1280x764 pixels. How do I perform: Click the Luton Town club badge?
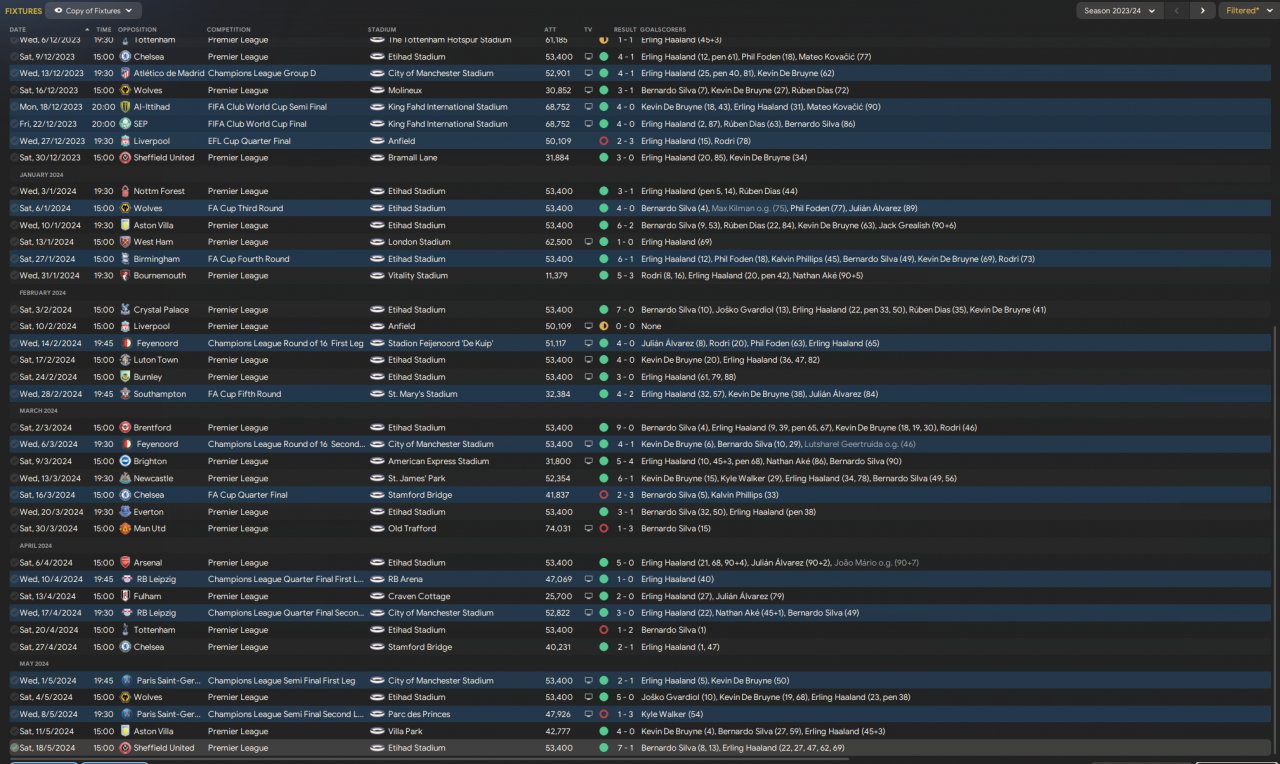coord(125,360)
